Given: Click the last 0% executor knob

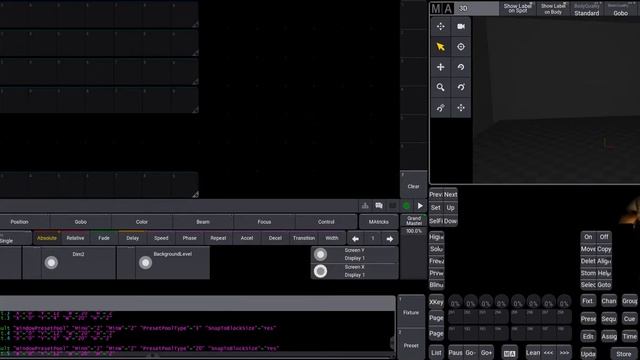Looking at the screenshot, I should click(564, 302).
